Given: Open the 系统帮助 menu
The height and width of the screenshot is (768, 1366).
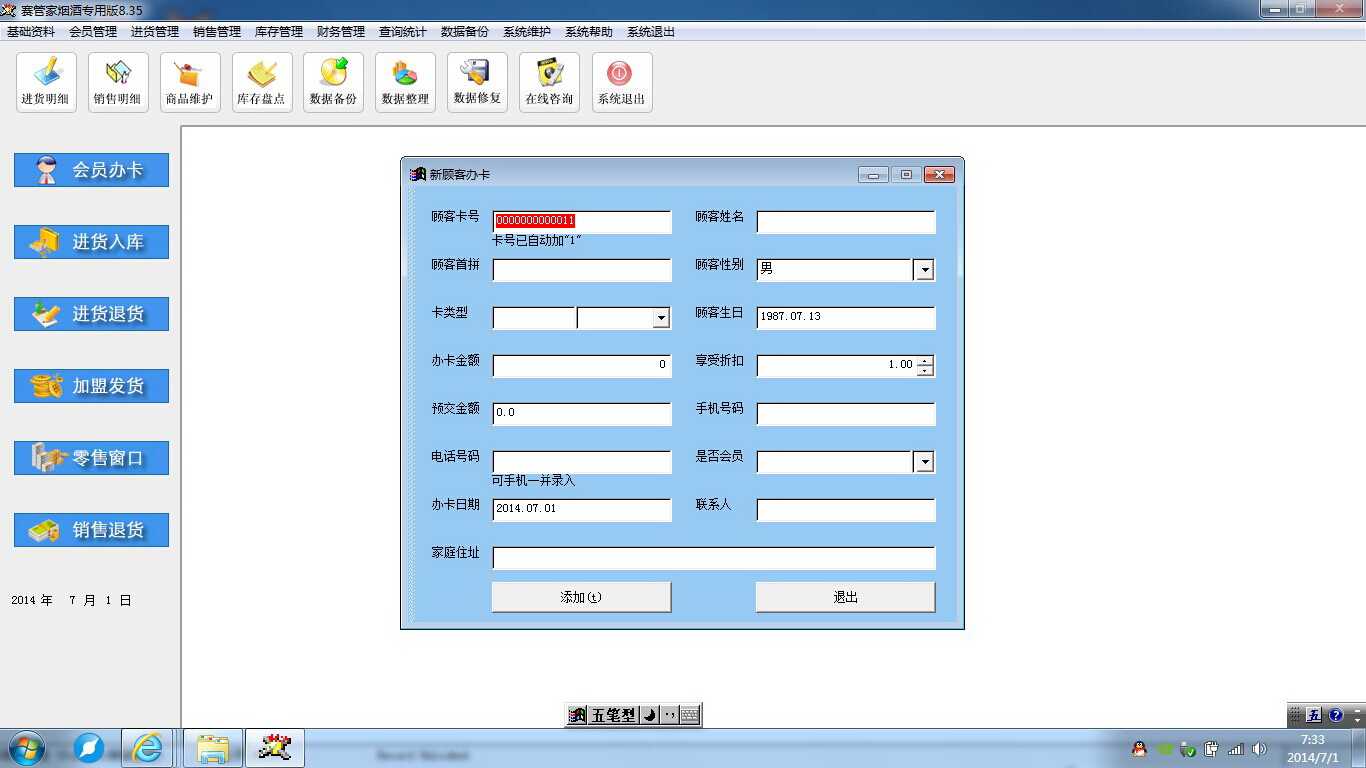Looking at the screenshot, I should click(589, 32).
